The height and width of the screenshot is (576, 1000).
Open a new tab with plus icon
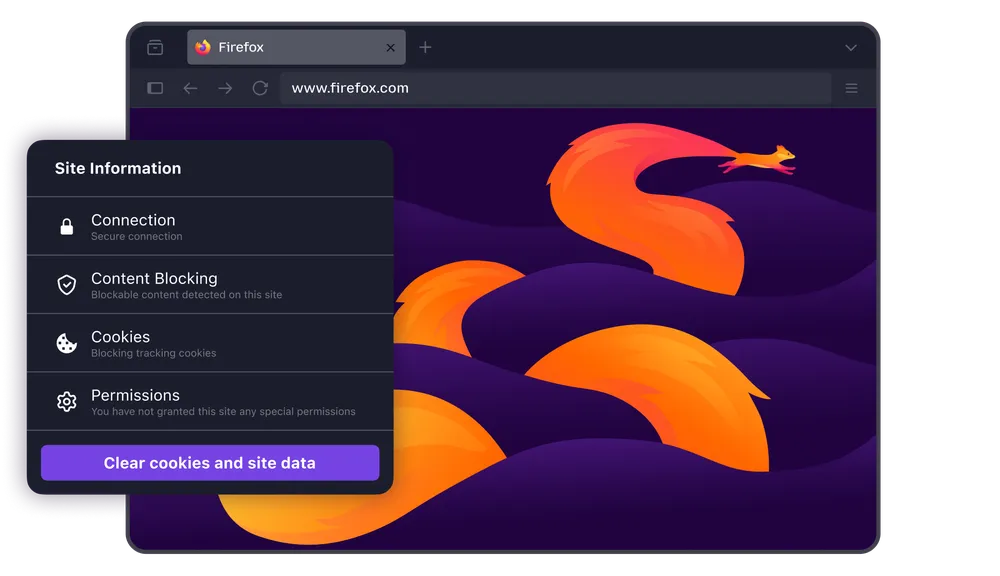[x=425, y=47]
